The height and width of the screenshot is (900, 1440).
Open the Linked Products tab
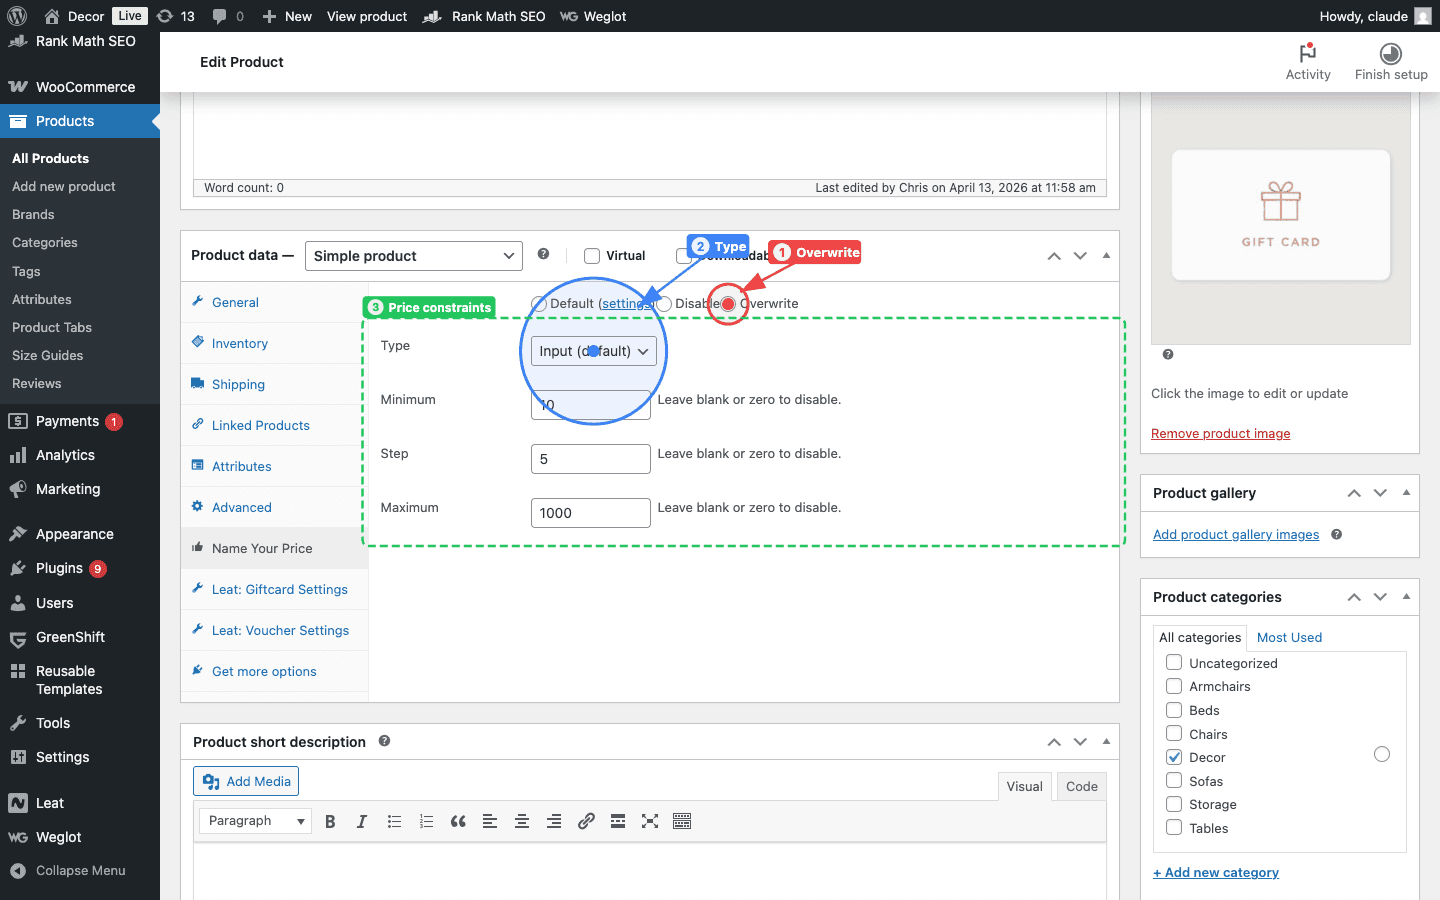pos(274,425)
